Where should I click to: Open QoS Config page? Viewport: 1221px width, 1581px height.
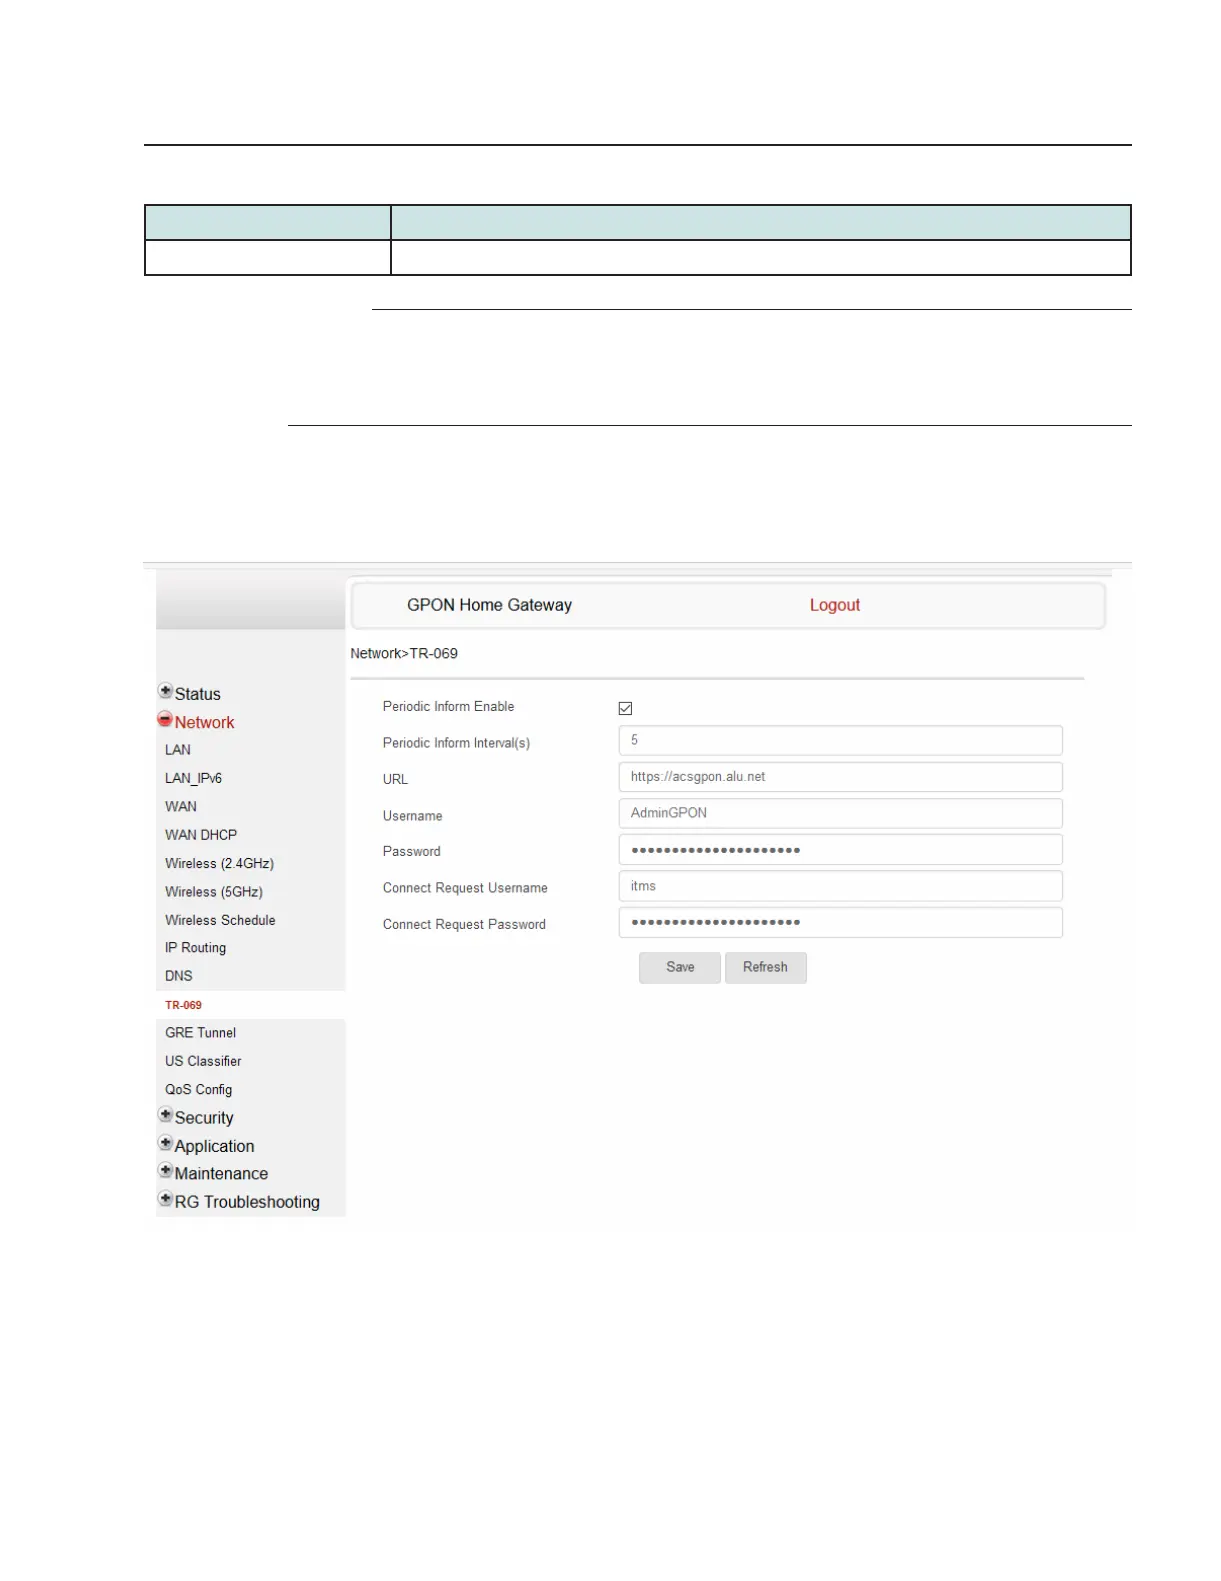click(x=199, y=1090)
